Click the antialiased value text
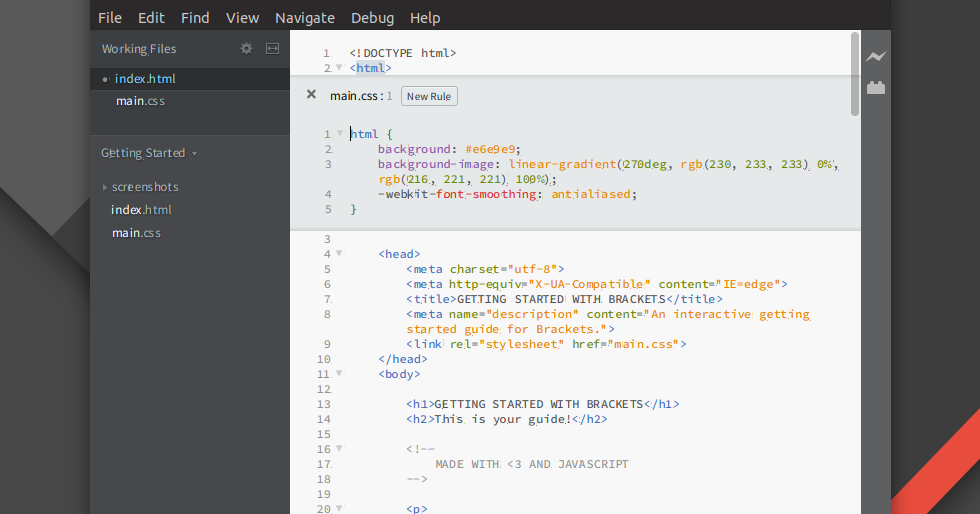The image size is (980, 514). (x=591, y=194)
